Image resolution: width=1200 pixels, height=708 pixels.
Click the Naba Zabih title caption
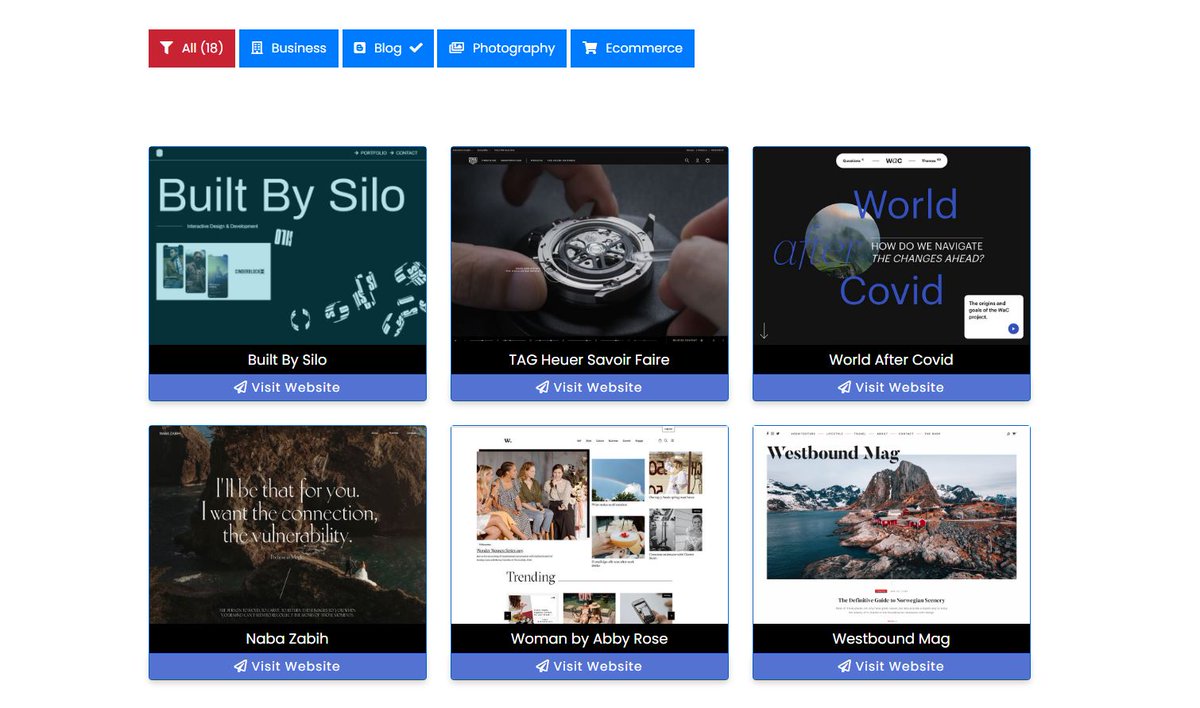(288, 639)
